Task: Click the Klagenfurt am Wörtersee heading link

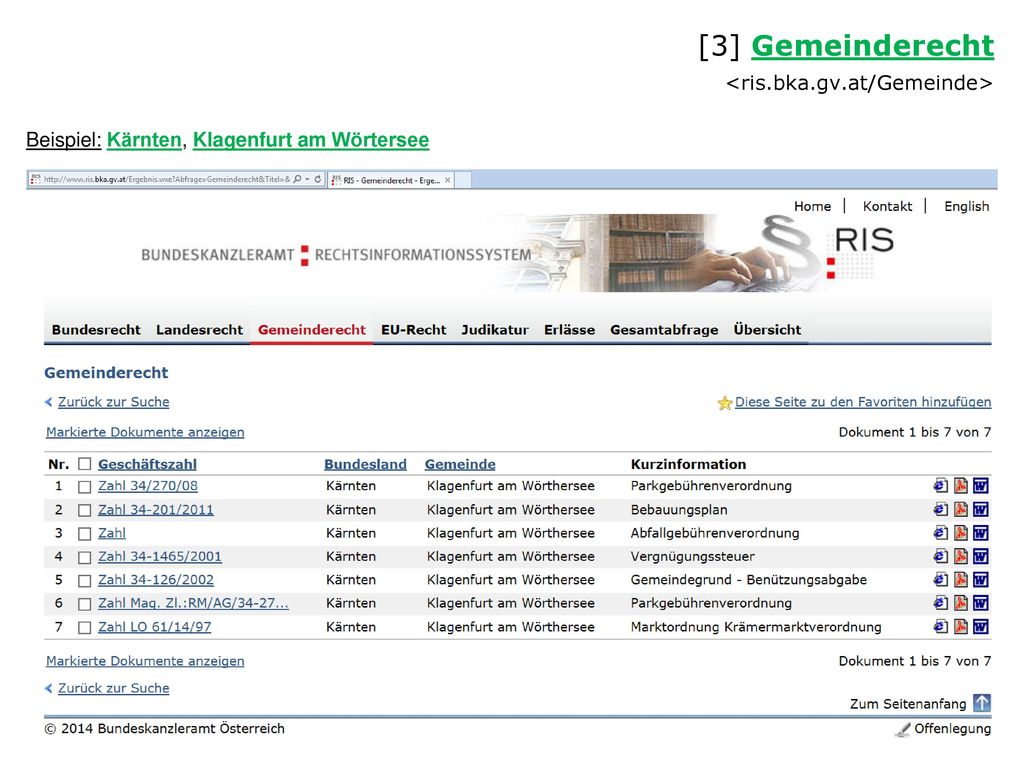Action: click(311, 140)
